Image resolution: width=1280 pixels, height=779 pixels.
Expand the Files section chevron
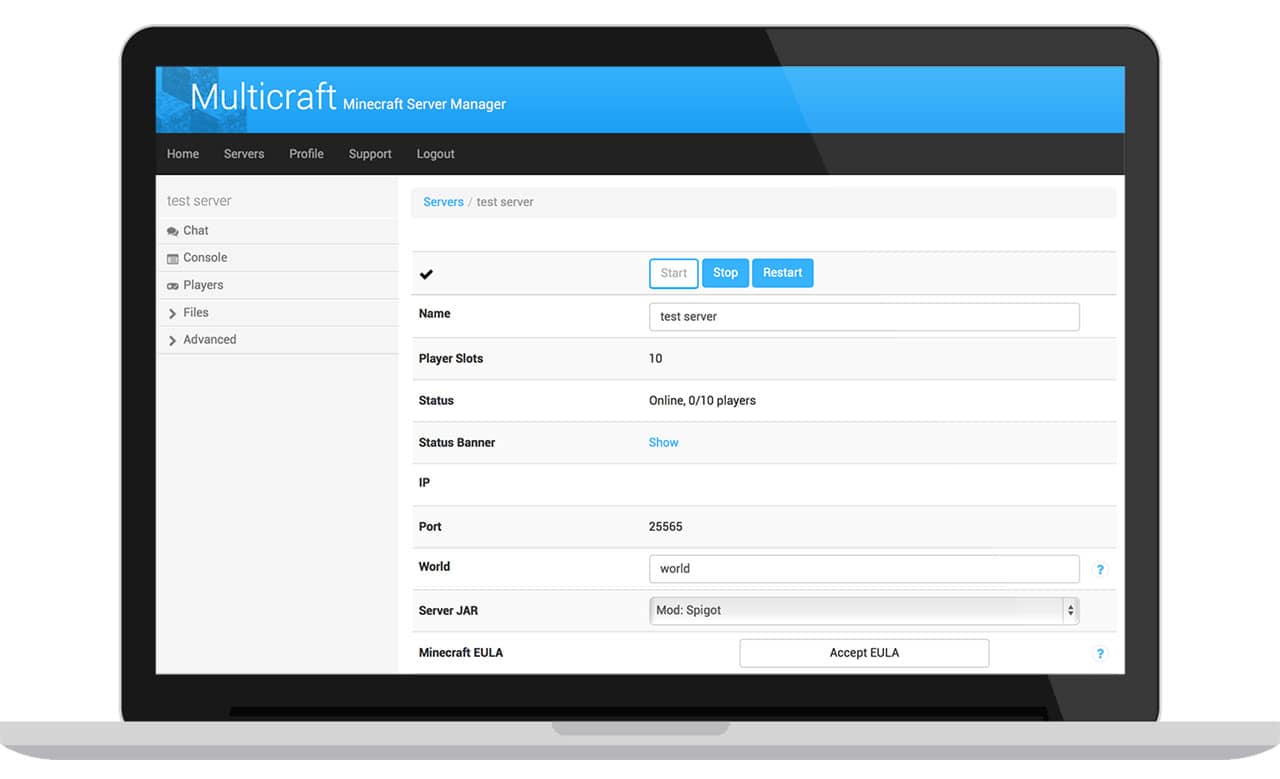173,313
